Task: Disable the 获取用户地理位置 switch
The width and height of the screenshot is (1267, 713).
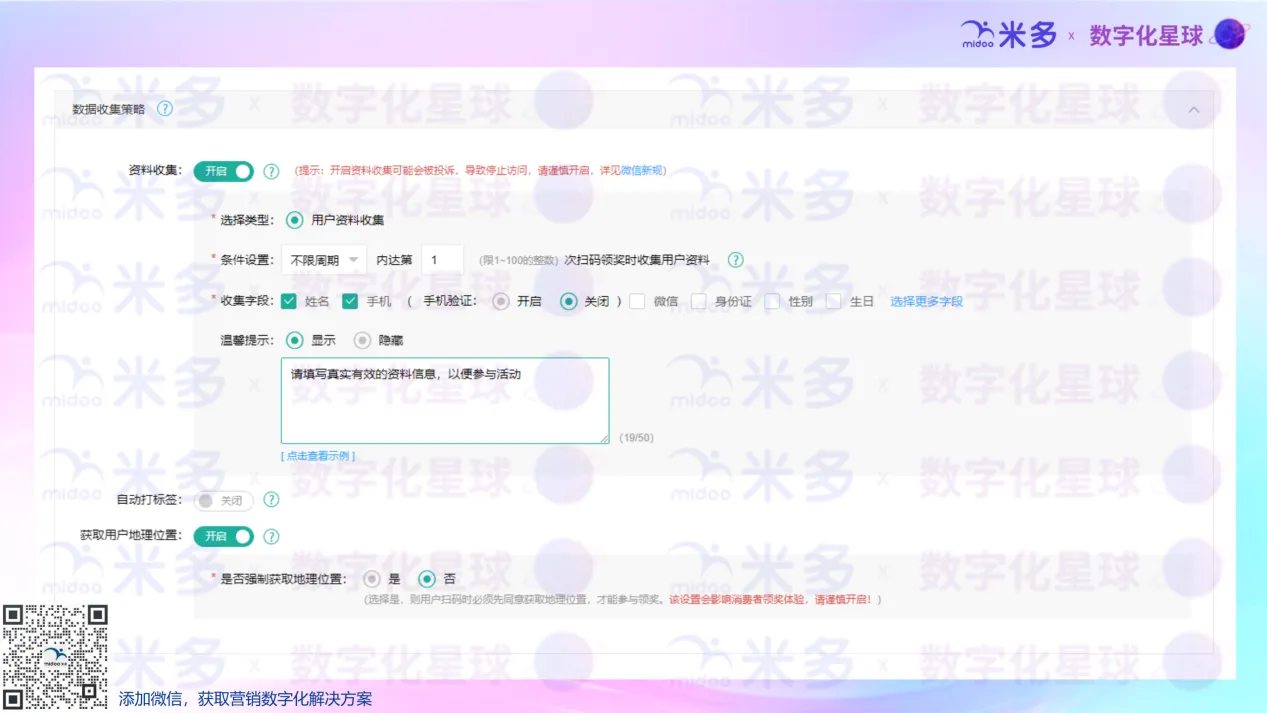Action: [x=223, y=536]
